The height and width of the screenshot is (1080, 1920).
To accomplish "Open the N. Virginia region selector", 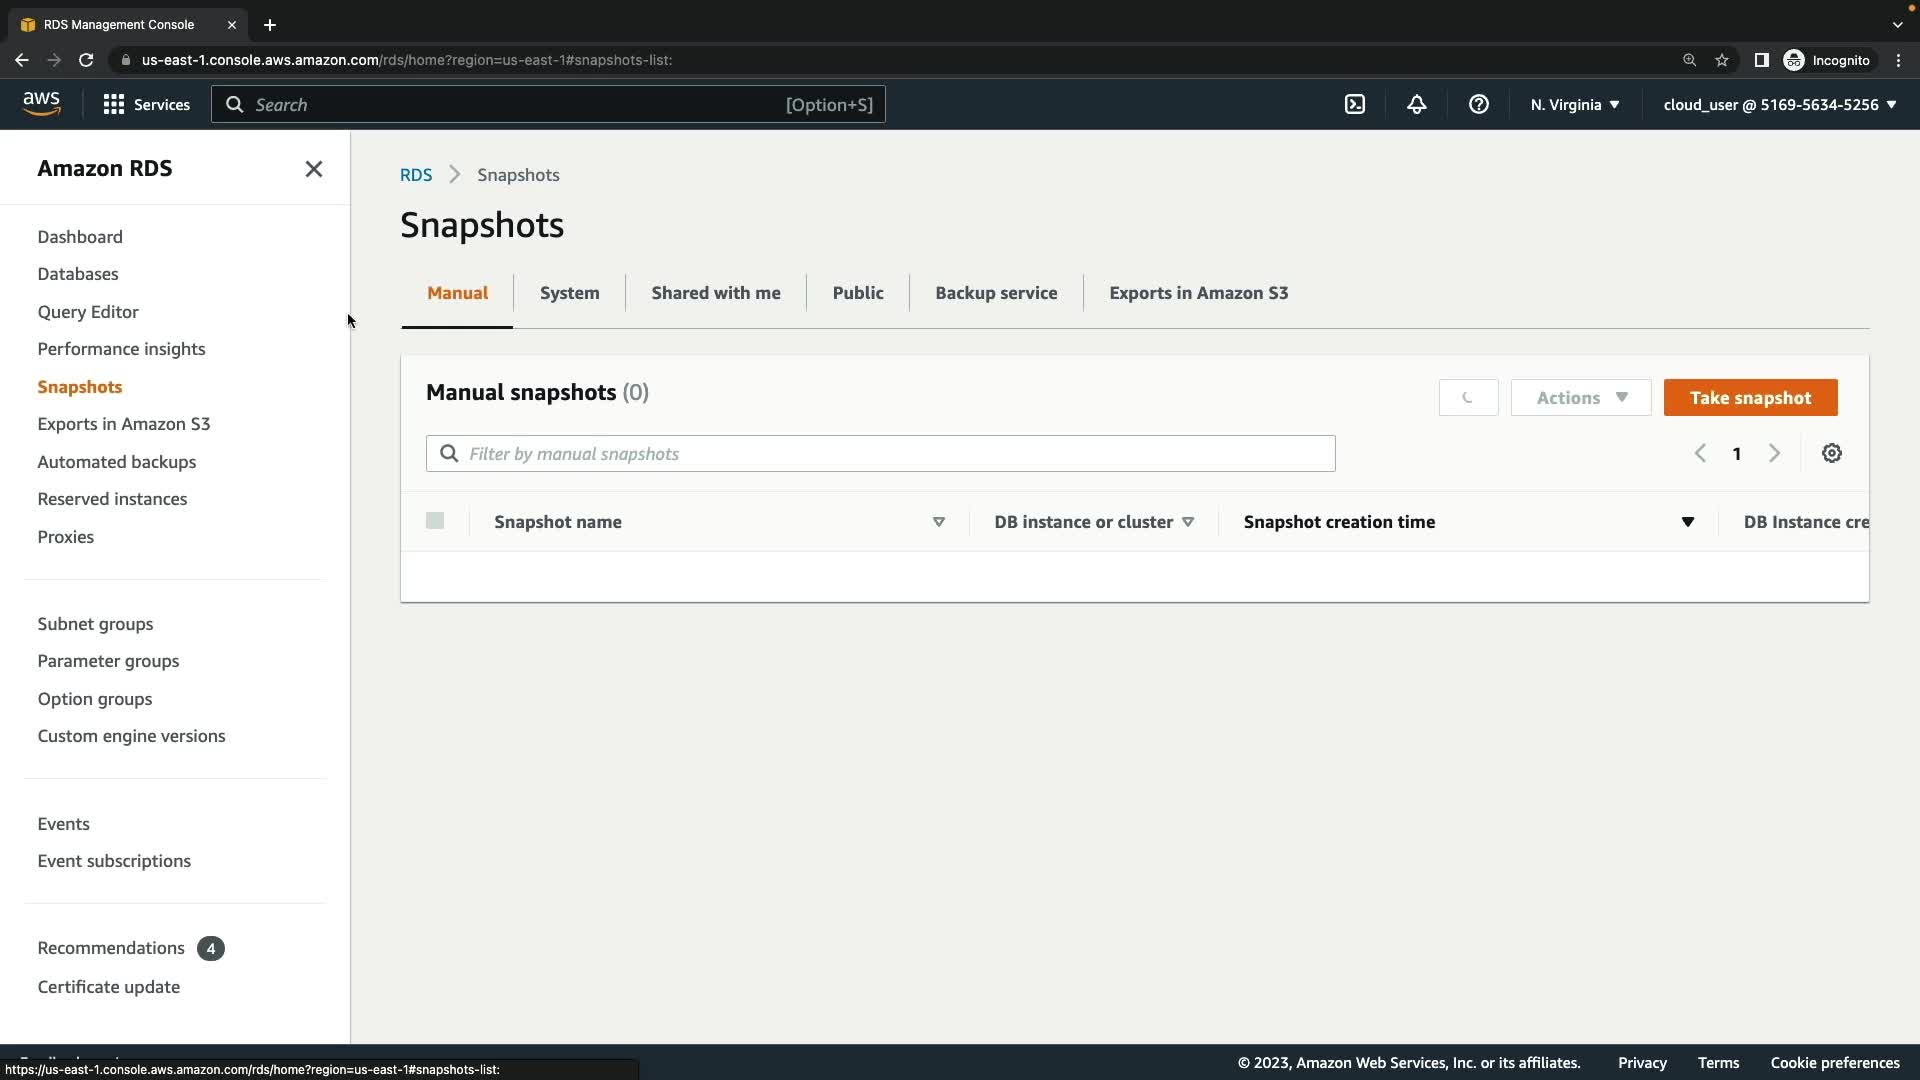I will 1574,104.
